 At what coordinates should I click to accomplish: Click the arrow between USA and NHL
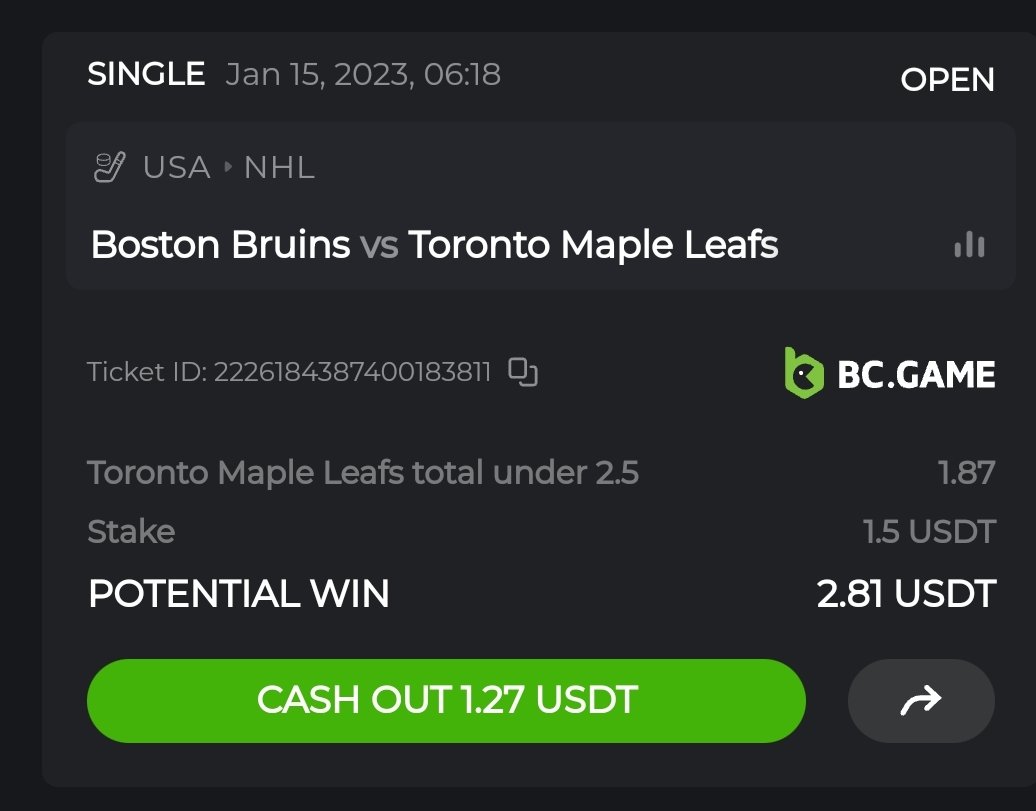227,167
